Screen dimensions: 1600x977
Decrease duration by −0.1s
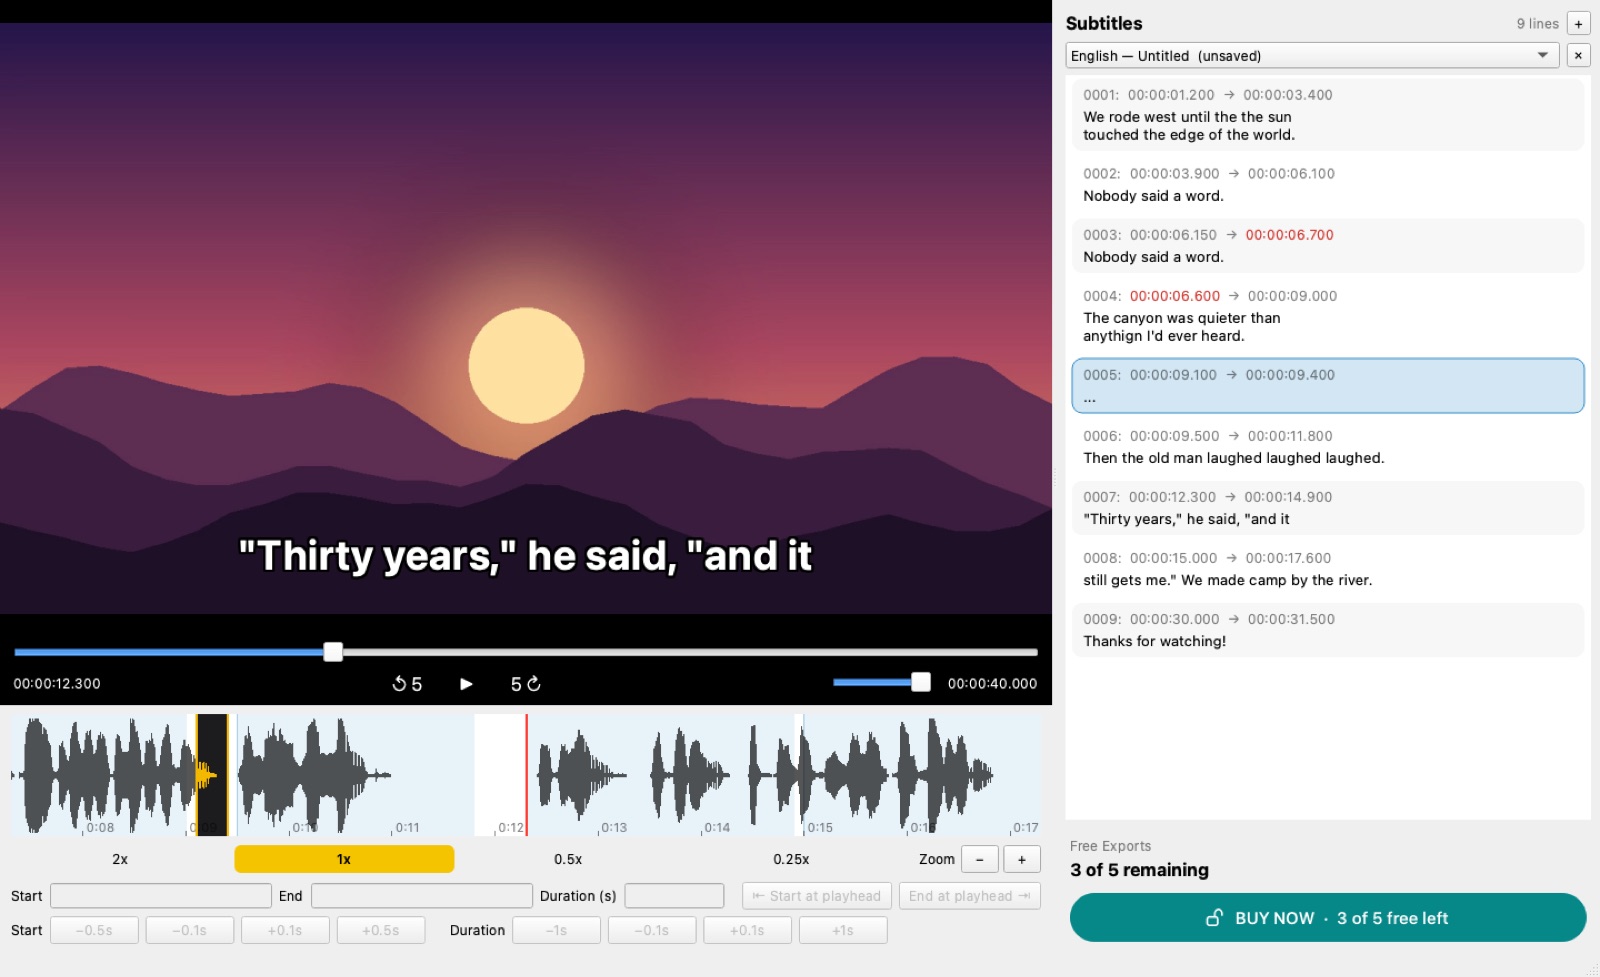coord(652,930)
